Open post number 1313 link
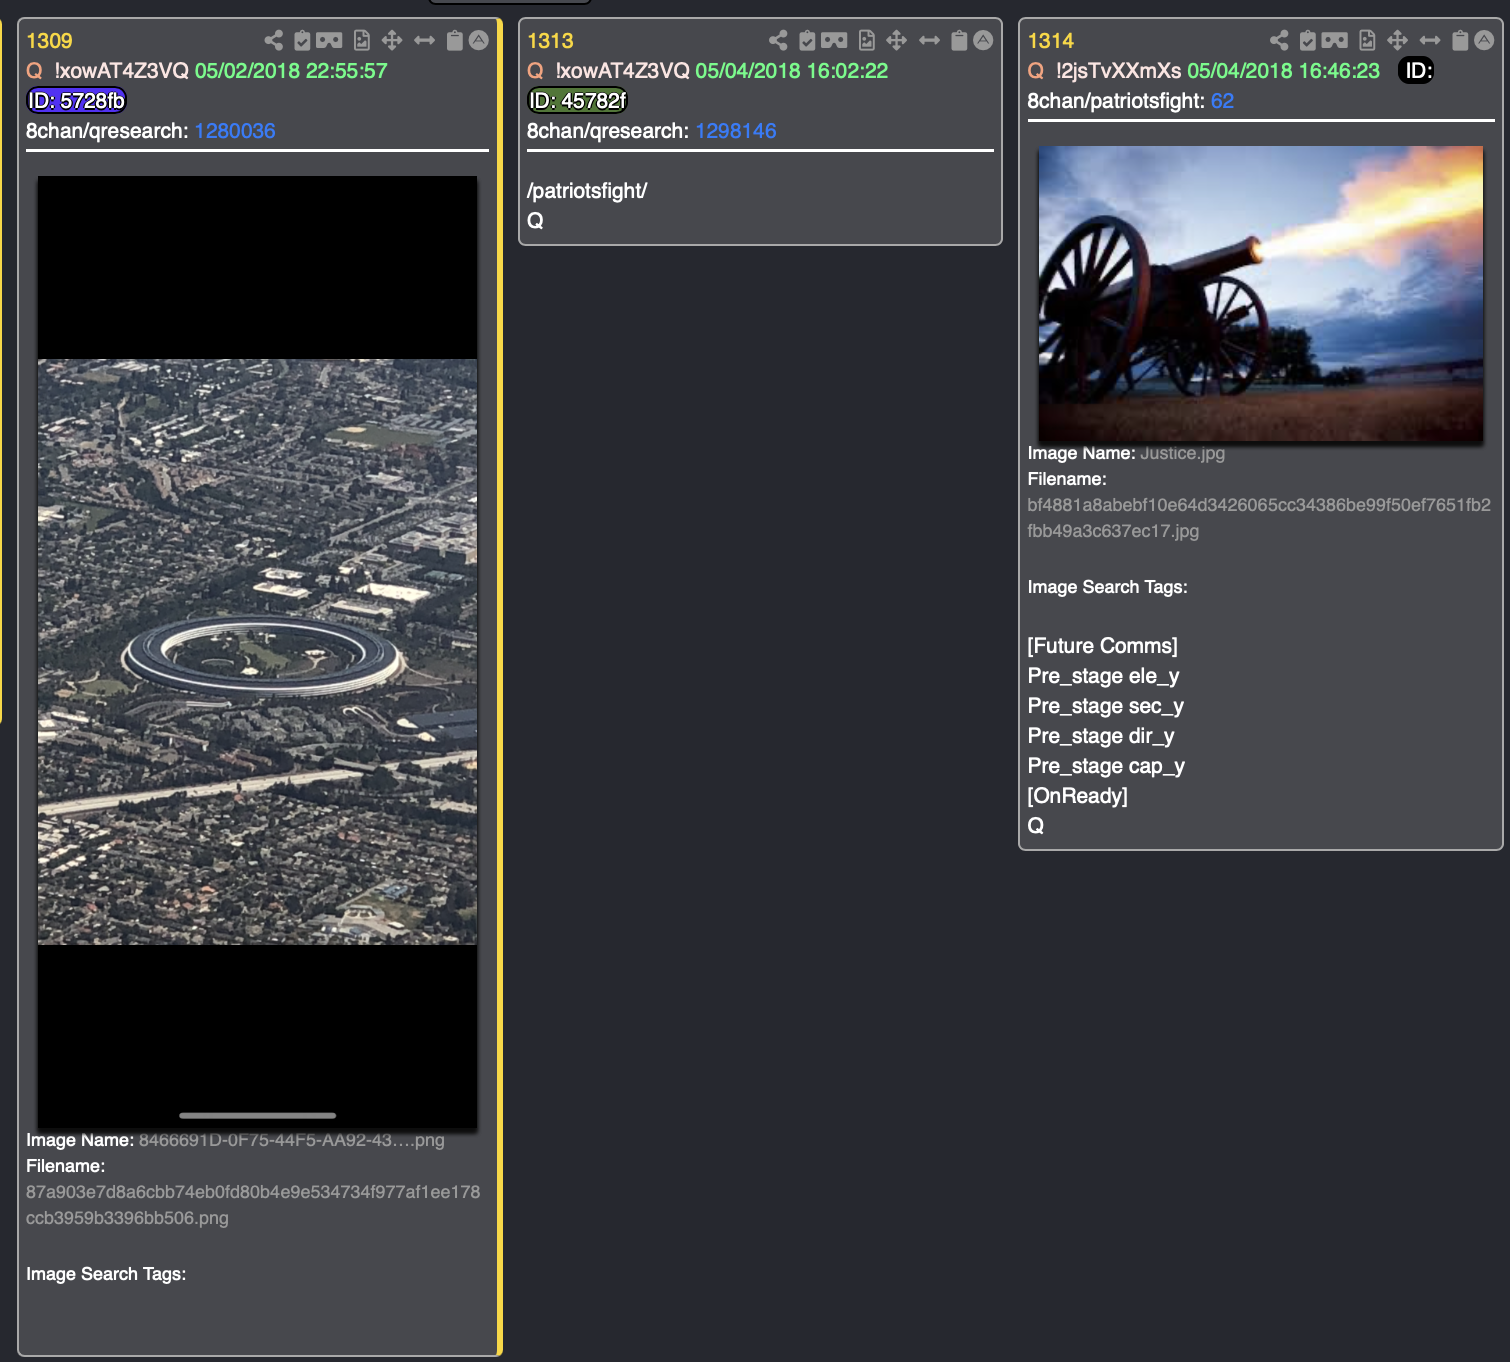 550,41
